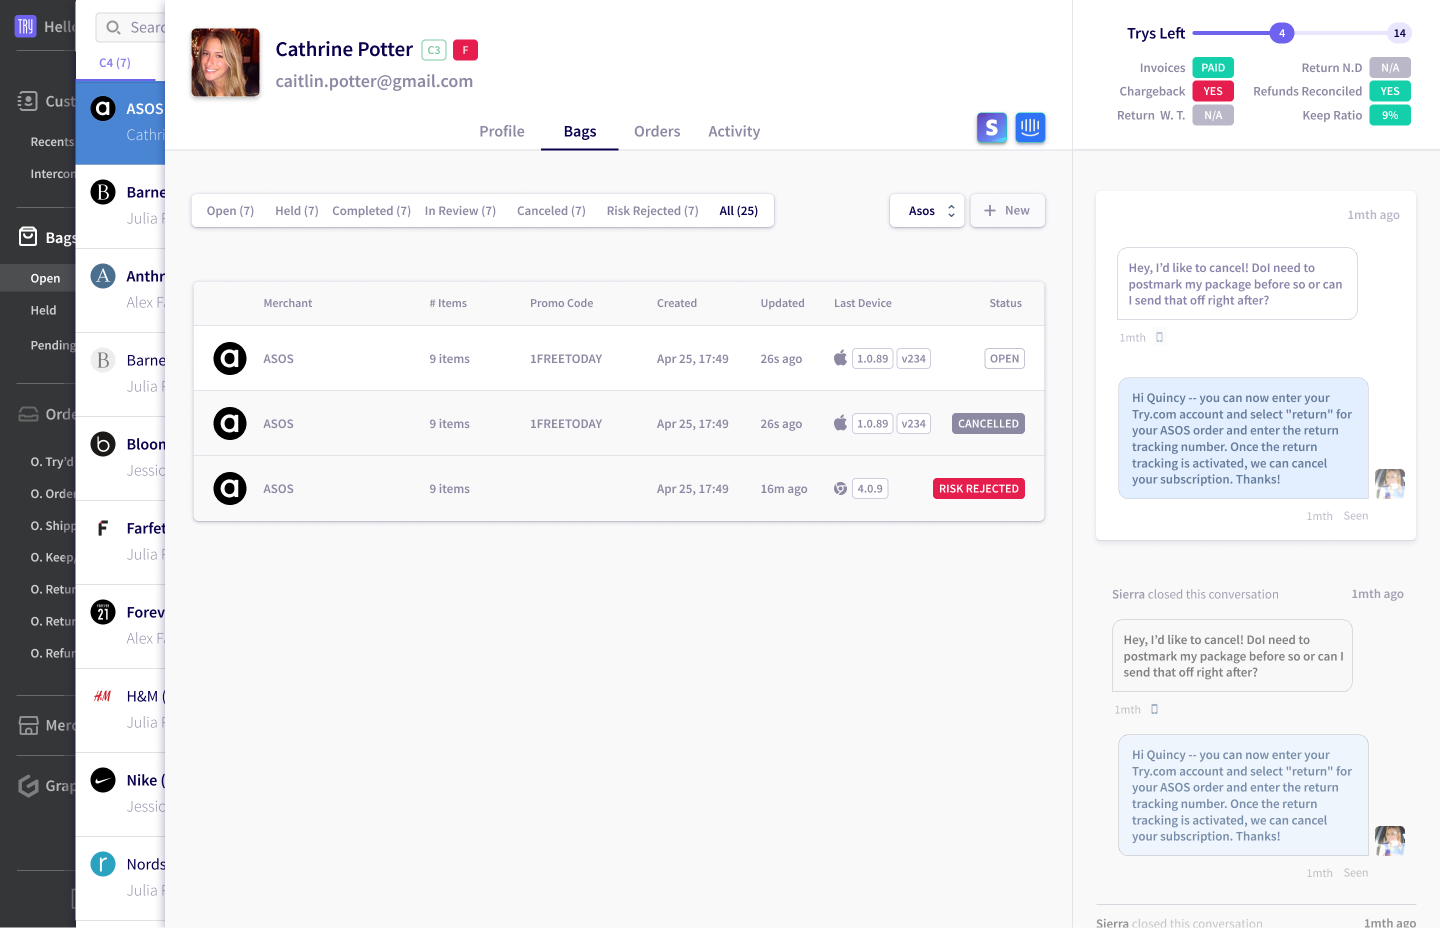The image size is (1440, 928).
Task: Click the Orders sidebar icon
Action: [x=28, y=414]
